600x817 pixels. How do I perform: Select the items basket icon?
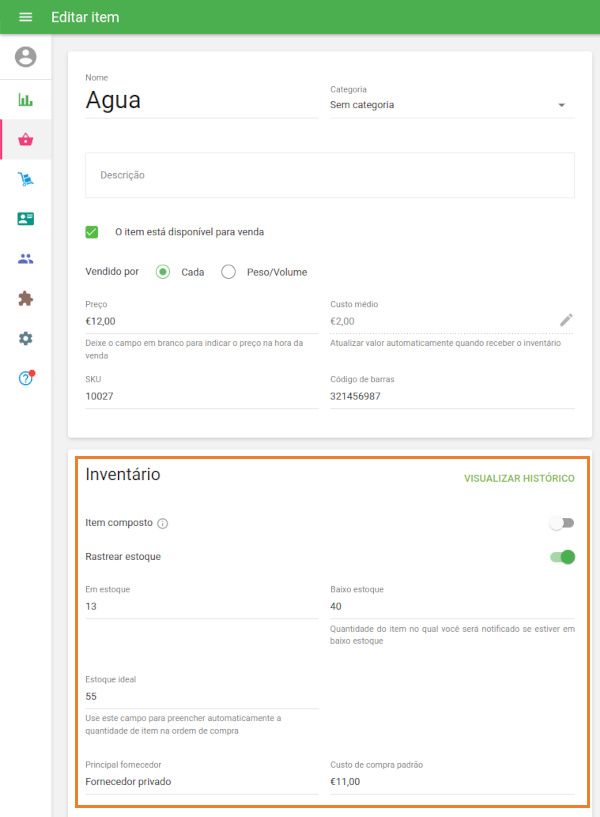25,139
